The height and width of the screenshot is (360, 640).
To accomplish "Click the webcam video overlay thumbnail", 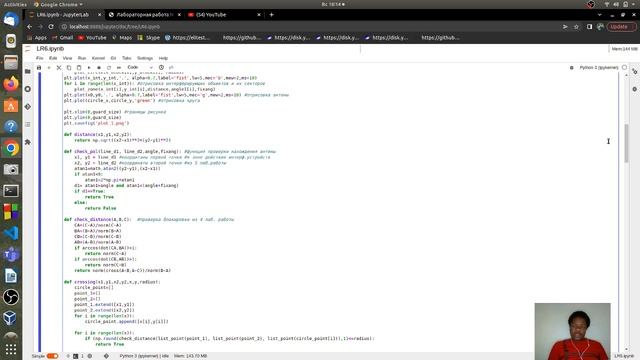I will 573,331.
